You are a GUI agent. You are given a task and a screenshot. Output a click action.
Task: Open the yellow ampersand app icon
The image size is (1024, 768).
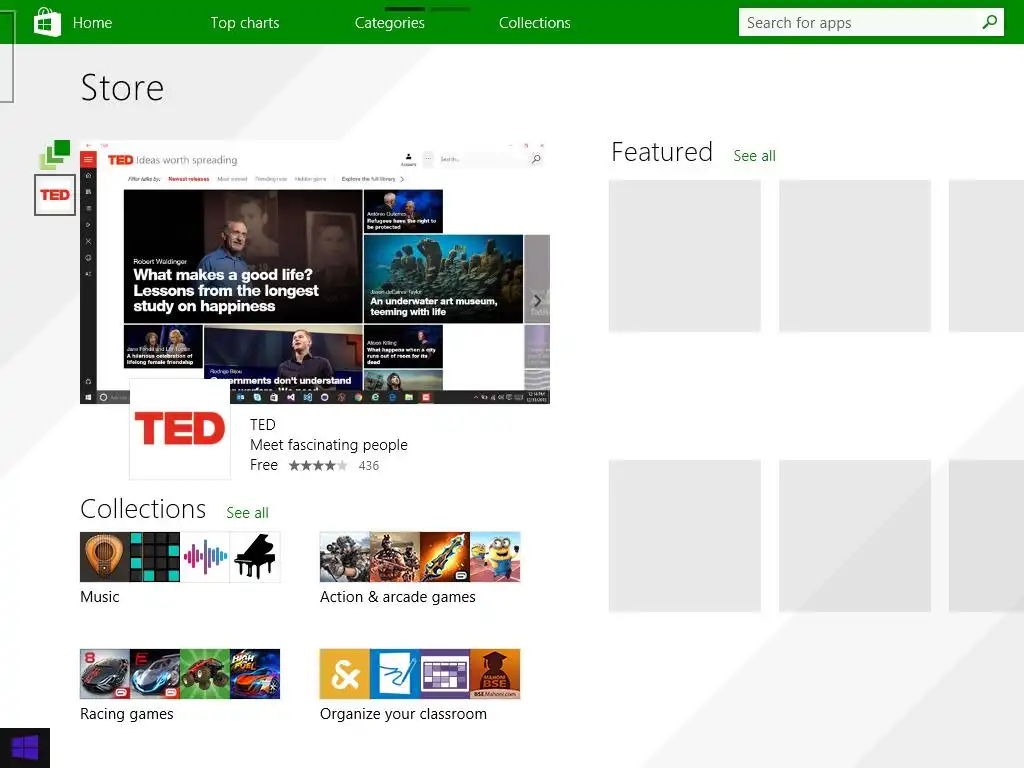pyautogui.click(x=344, y=674)
